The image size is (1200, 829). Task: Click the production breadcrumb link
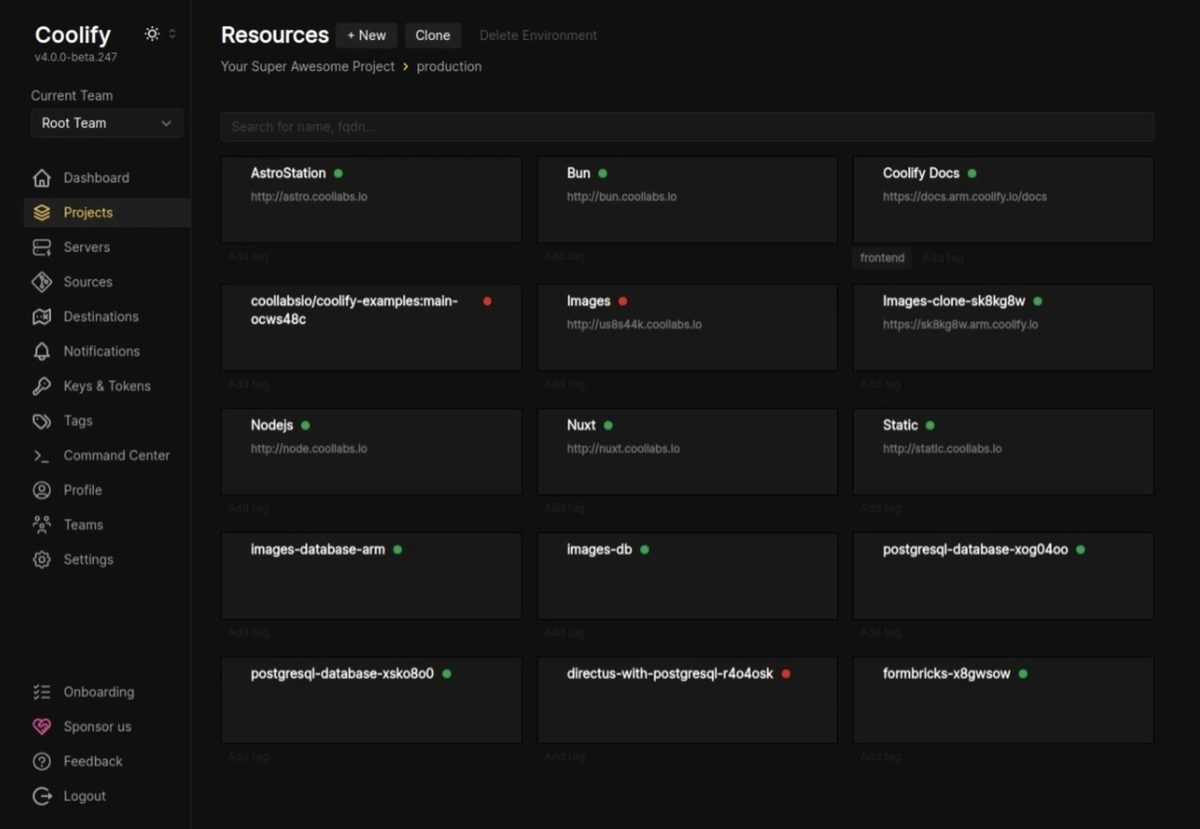(449, 66)
